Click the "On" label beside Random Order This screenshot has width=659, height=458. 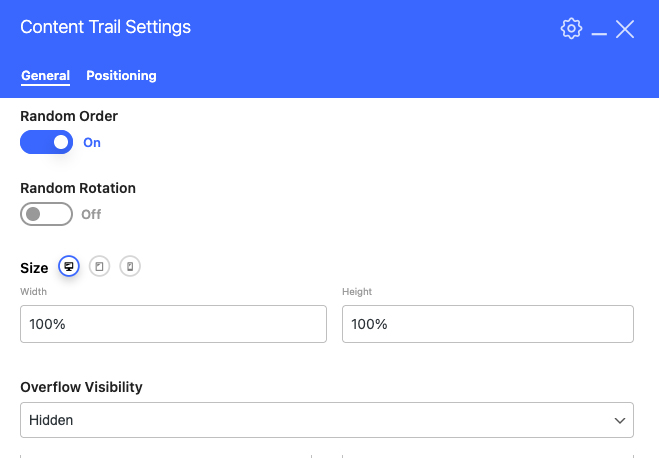pyautogui.click(x=92, y=142)
